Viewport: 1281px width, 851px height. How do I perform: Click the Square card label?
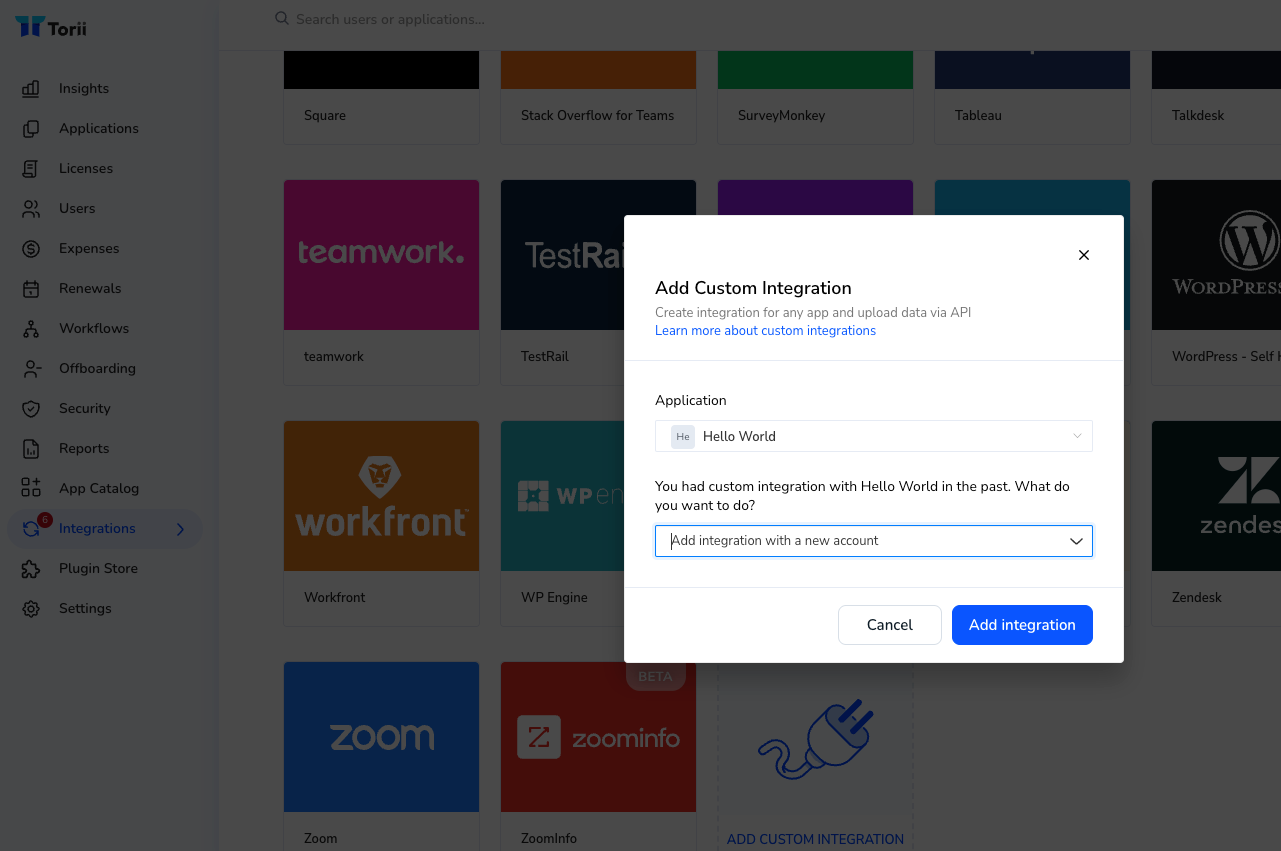click(x=325, y=115)
